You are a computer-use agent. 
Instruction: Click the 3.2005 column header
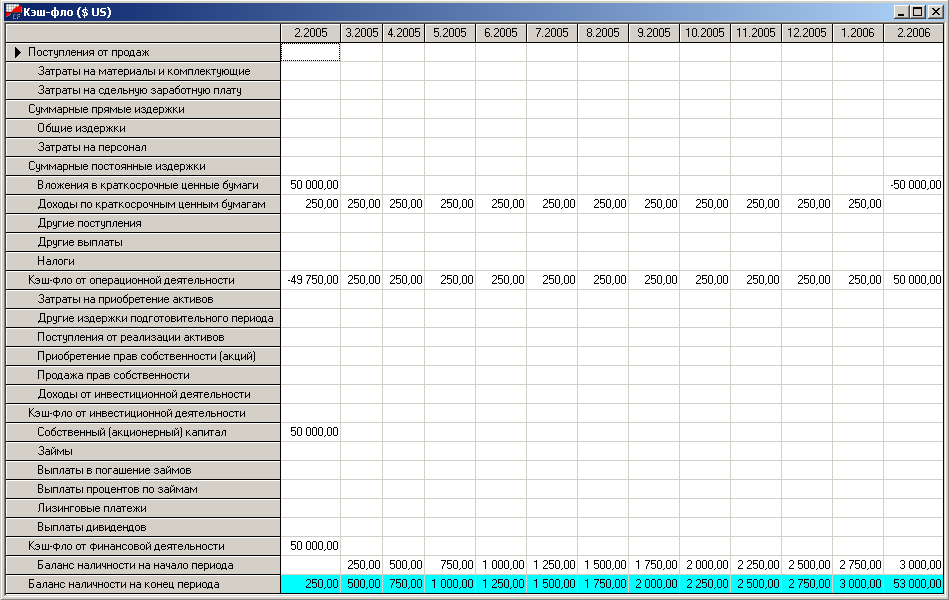pos(361,33)
